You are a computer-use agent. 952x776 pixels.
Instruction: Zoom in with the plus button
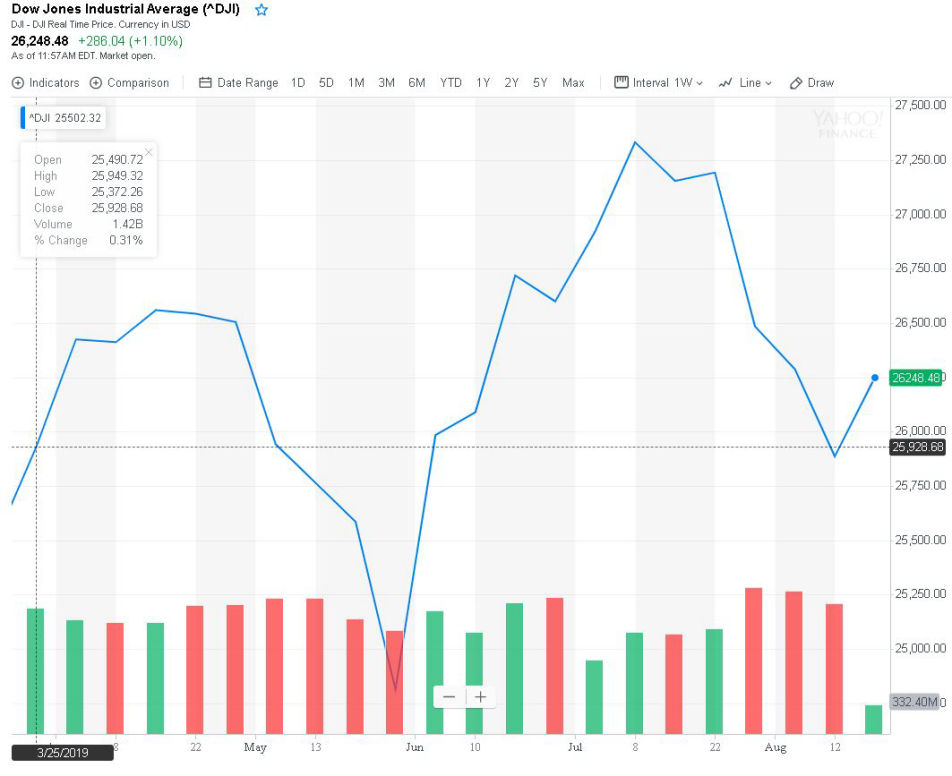pyautogui.click(x=480, y=696)
